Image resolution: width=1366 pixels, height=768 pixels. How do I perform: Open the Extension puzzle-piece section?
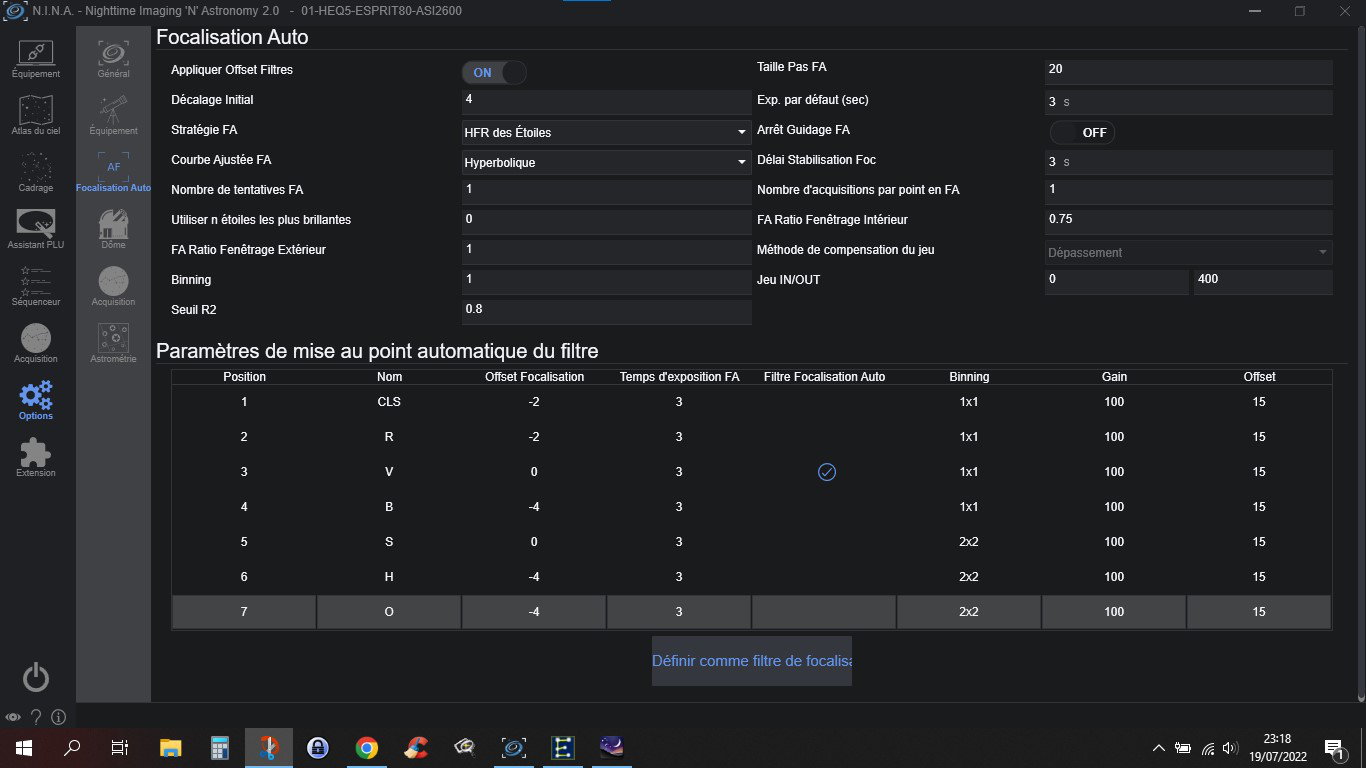[x=36, y=457]
